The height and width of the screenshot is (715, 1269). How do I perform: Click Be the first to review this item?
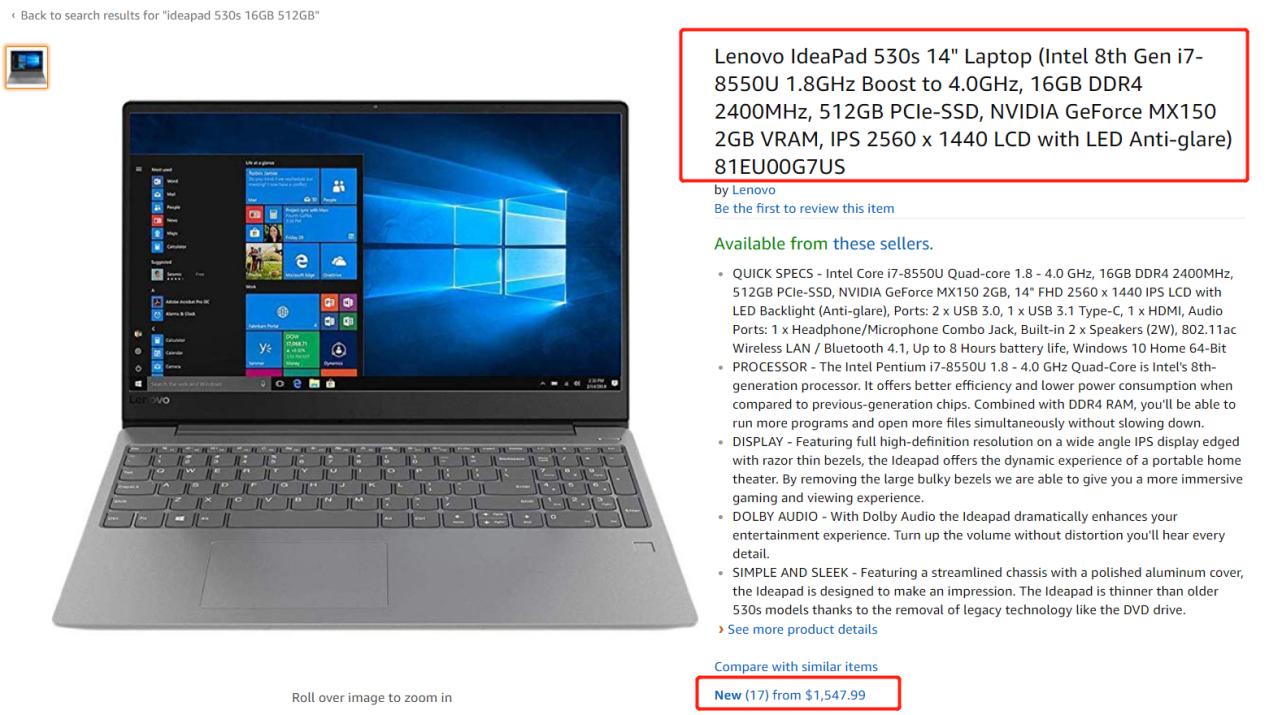tap(804, 209)
